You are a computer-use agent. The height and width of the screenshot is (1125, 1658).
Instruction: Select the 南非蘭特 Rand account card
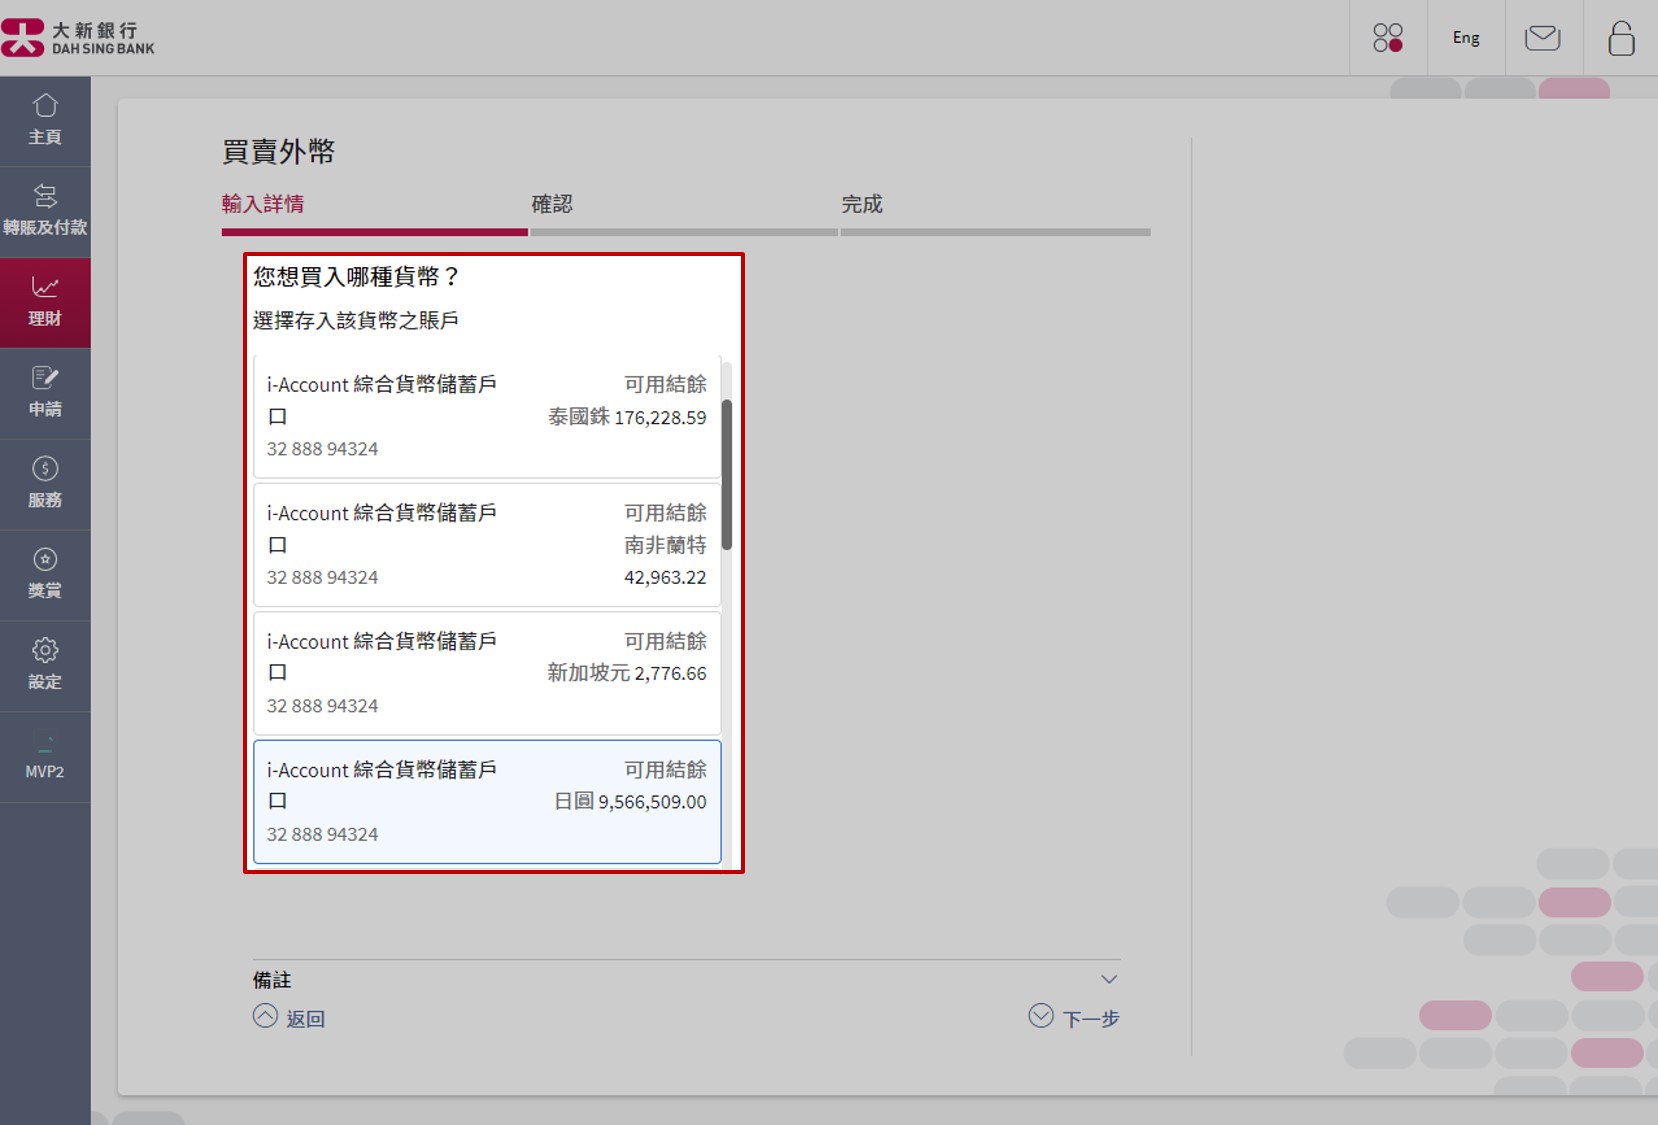pos(487,544)
